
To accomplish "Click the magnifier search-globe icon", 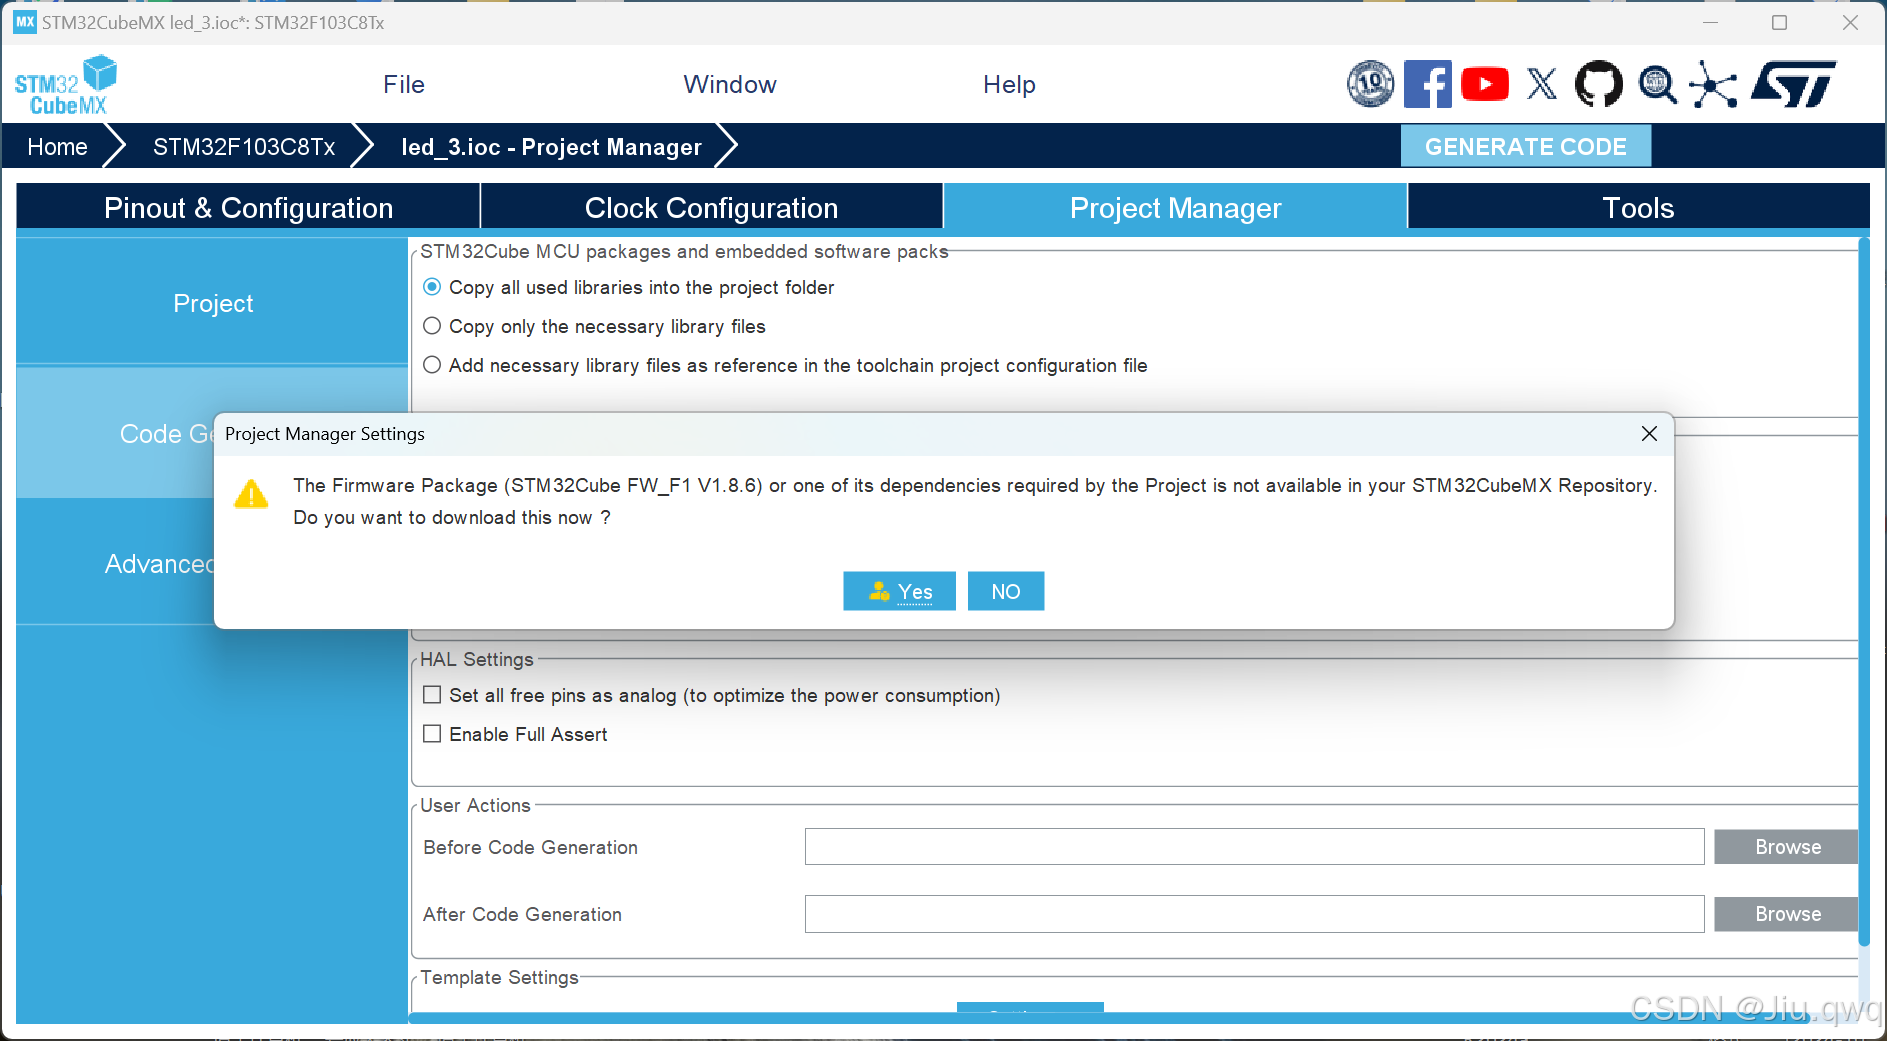I will click(1657, 84).
